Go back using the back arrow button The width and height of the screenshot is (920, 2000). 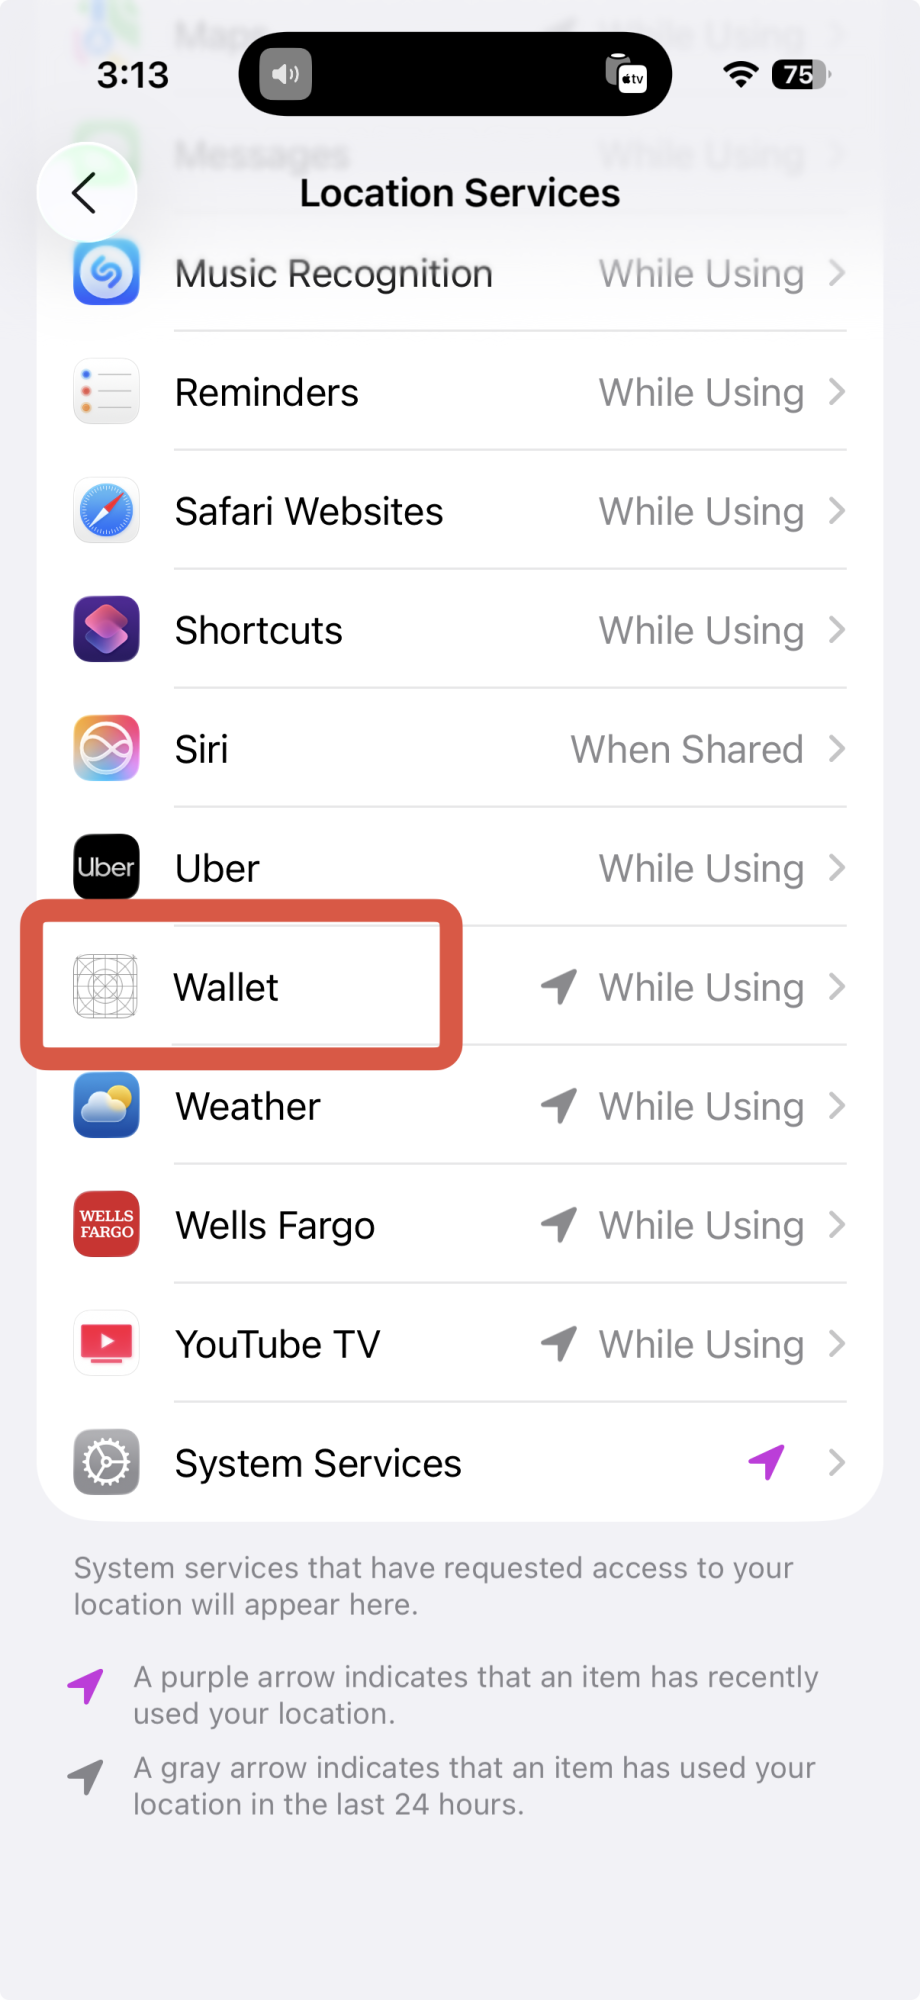pos(86,193)
